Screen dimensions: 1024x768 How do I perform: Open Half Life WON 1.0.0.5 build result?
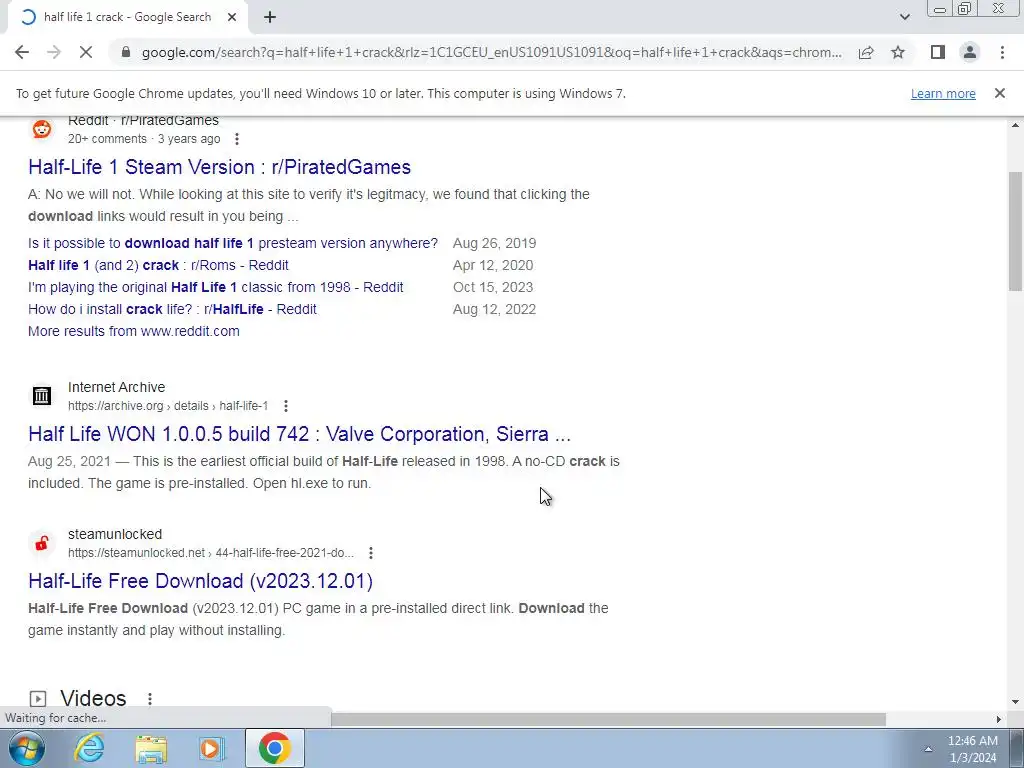pos(300,434)
